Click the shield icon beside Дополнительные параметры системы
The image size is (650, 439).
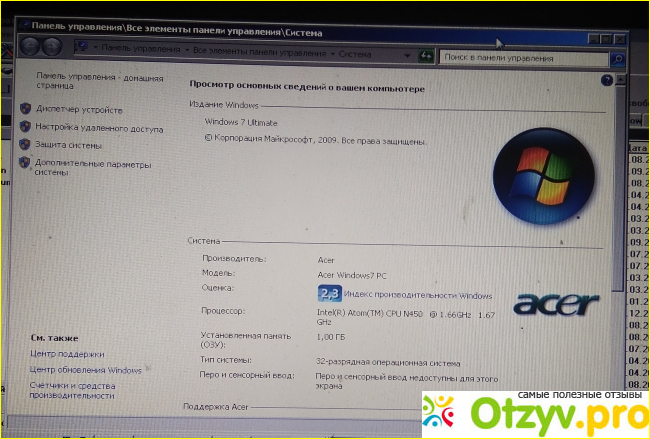25,162
